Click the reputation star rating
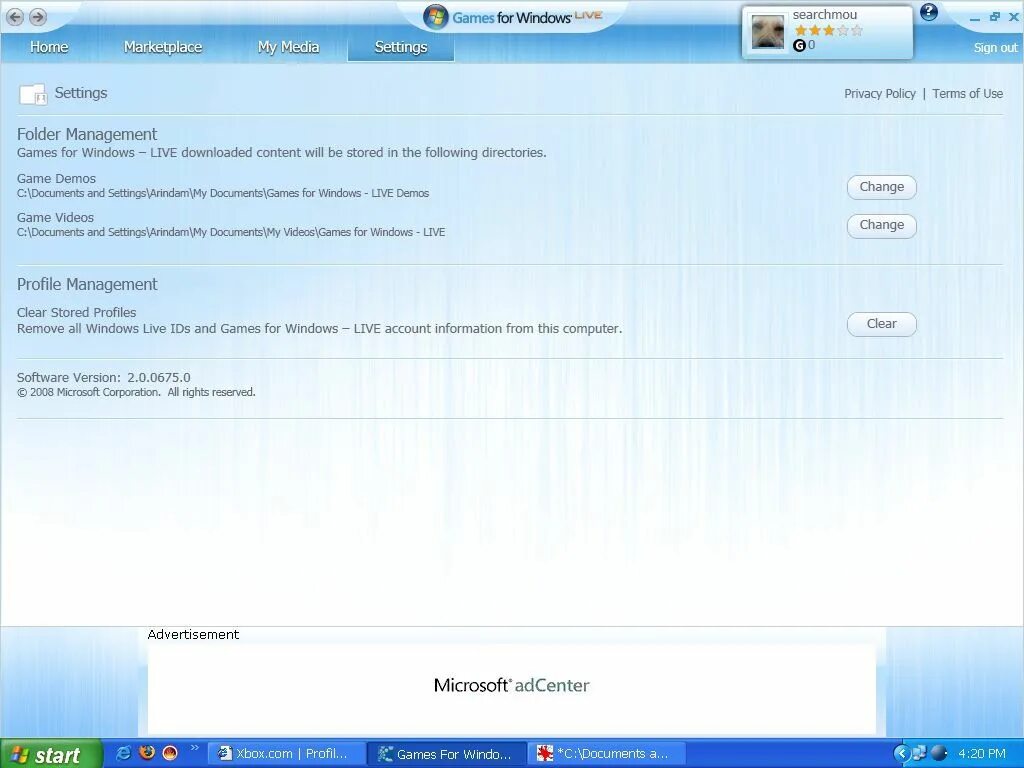1024x768 pixels. tap(828, 30)
